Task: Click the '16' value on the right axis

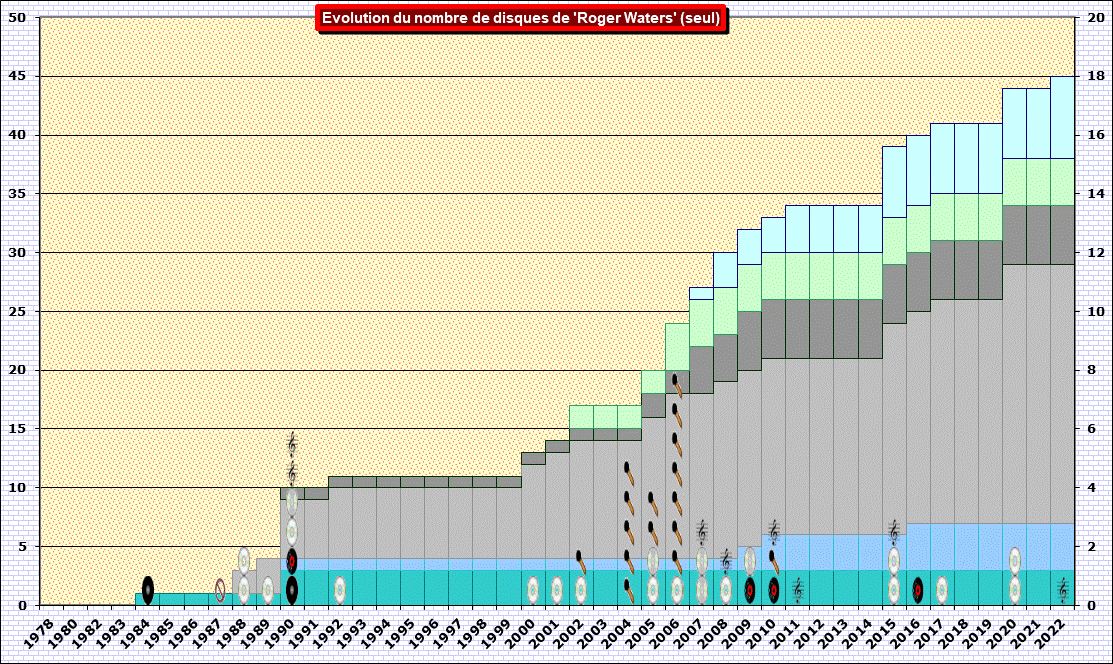Action: (x=1097, y=135)
